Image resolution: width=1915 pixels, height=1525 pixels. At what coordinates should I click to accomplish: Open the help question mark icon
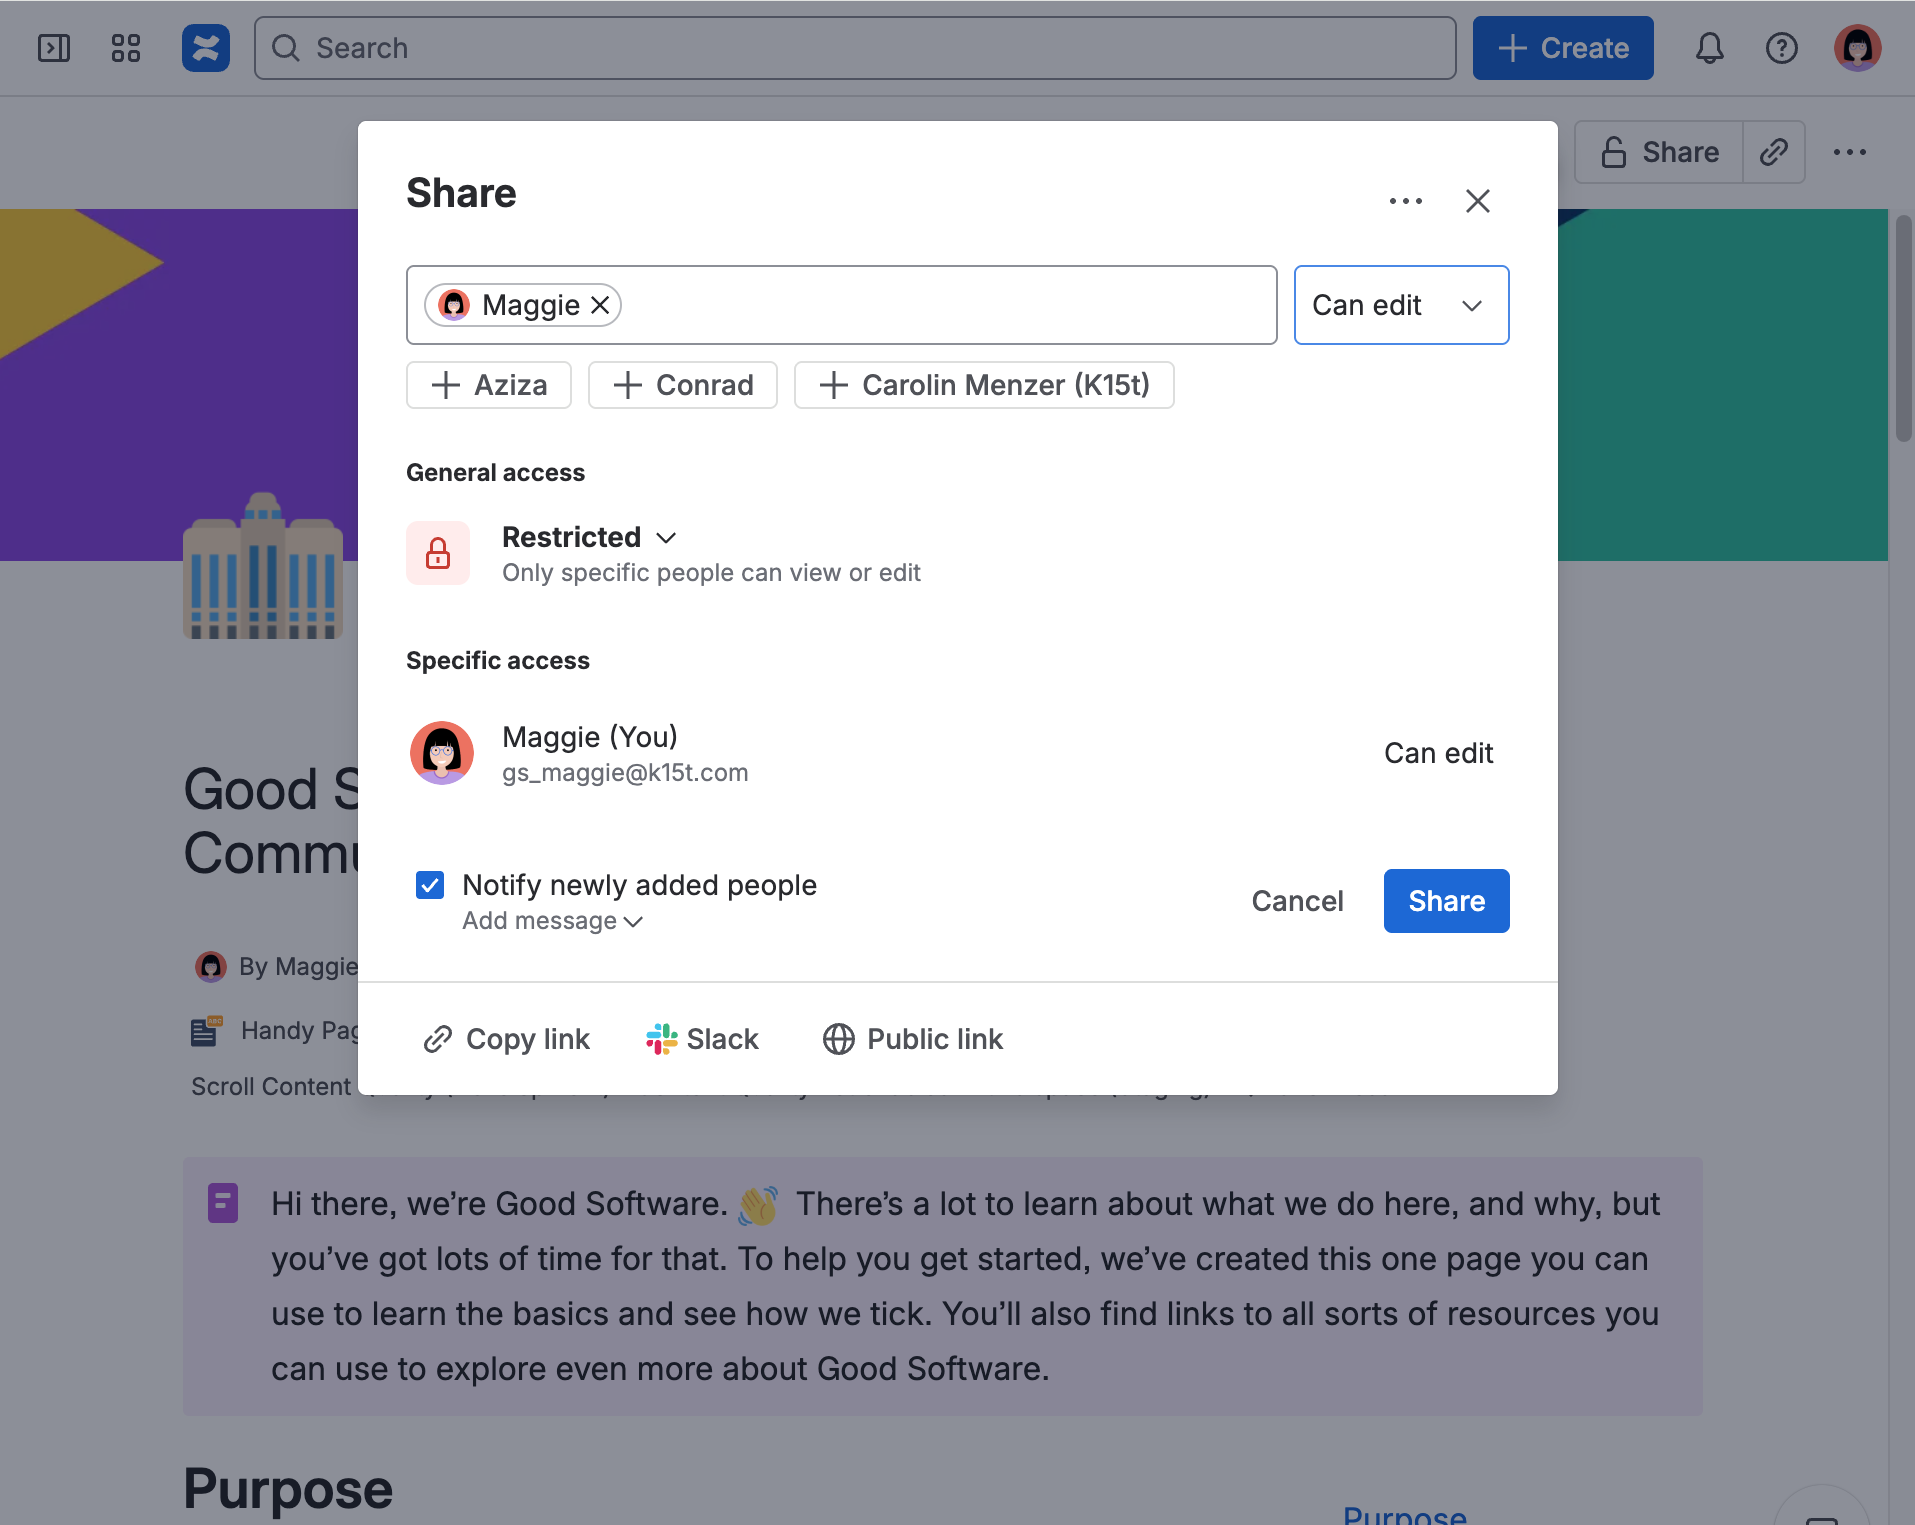pos(1781,48)
